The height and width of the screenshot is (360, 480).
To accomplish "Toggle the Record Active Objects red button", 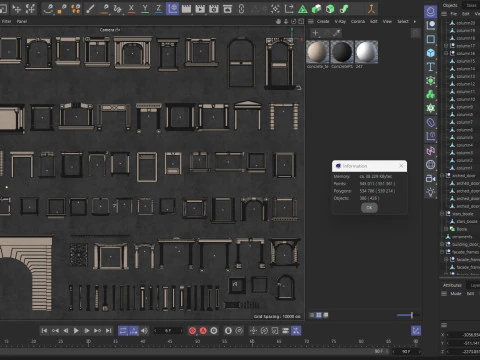I will click(x=192, y=331).
